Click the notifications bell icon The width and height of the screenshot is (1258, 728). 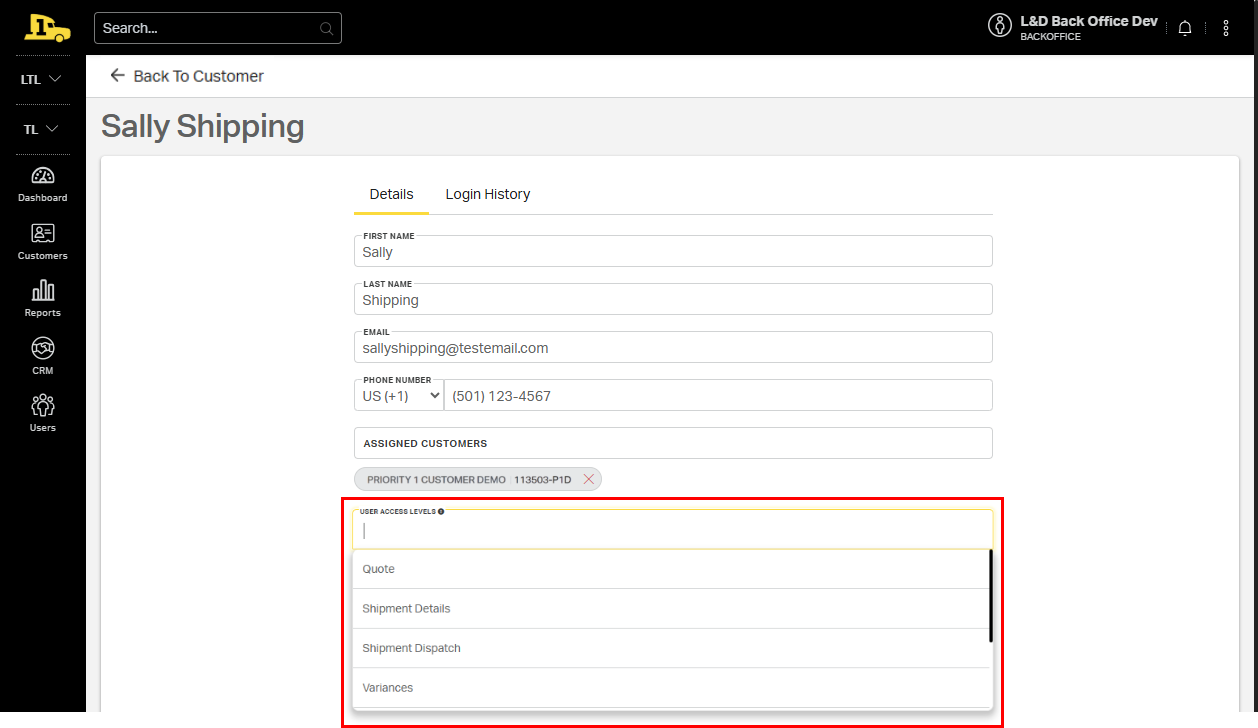(x=1185, y=28)
